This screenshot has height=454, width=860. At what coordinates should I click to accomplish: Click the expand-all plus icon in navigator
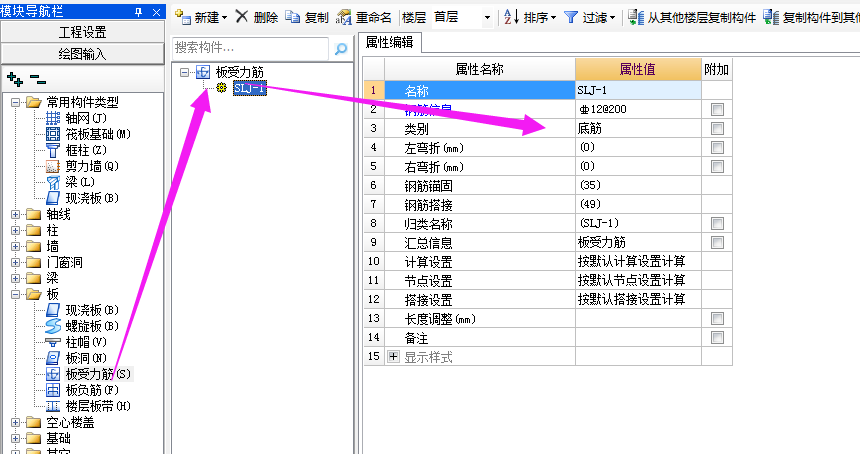15,80
